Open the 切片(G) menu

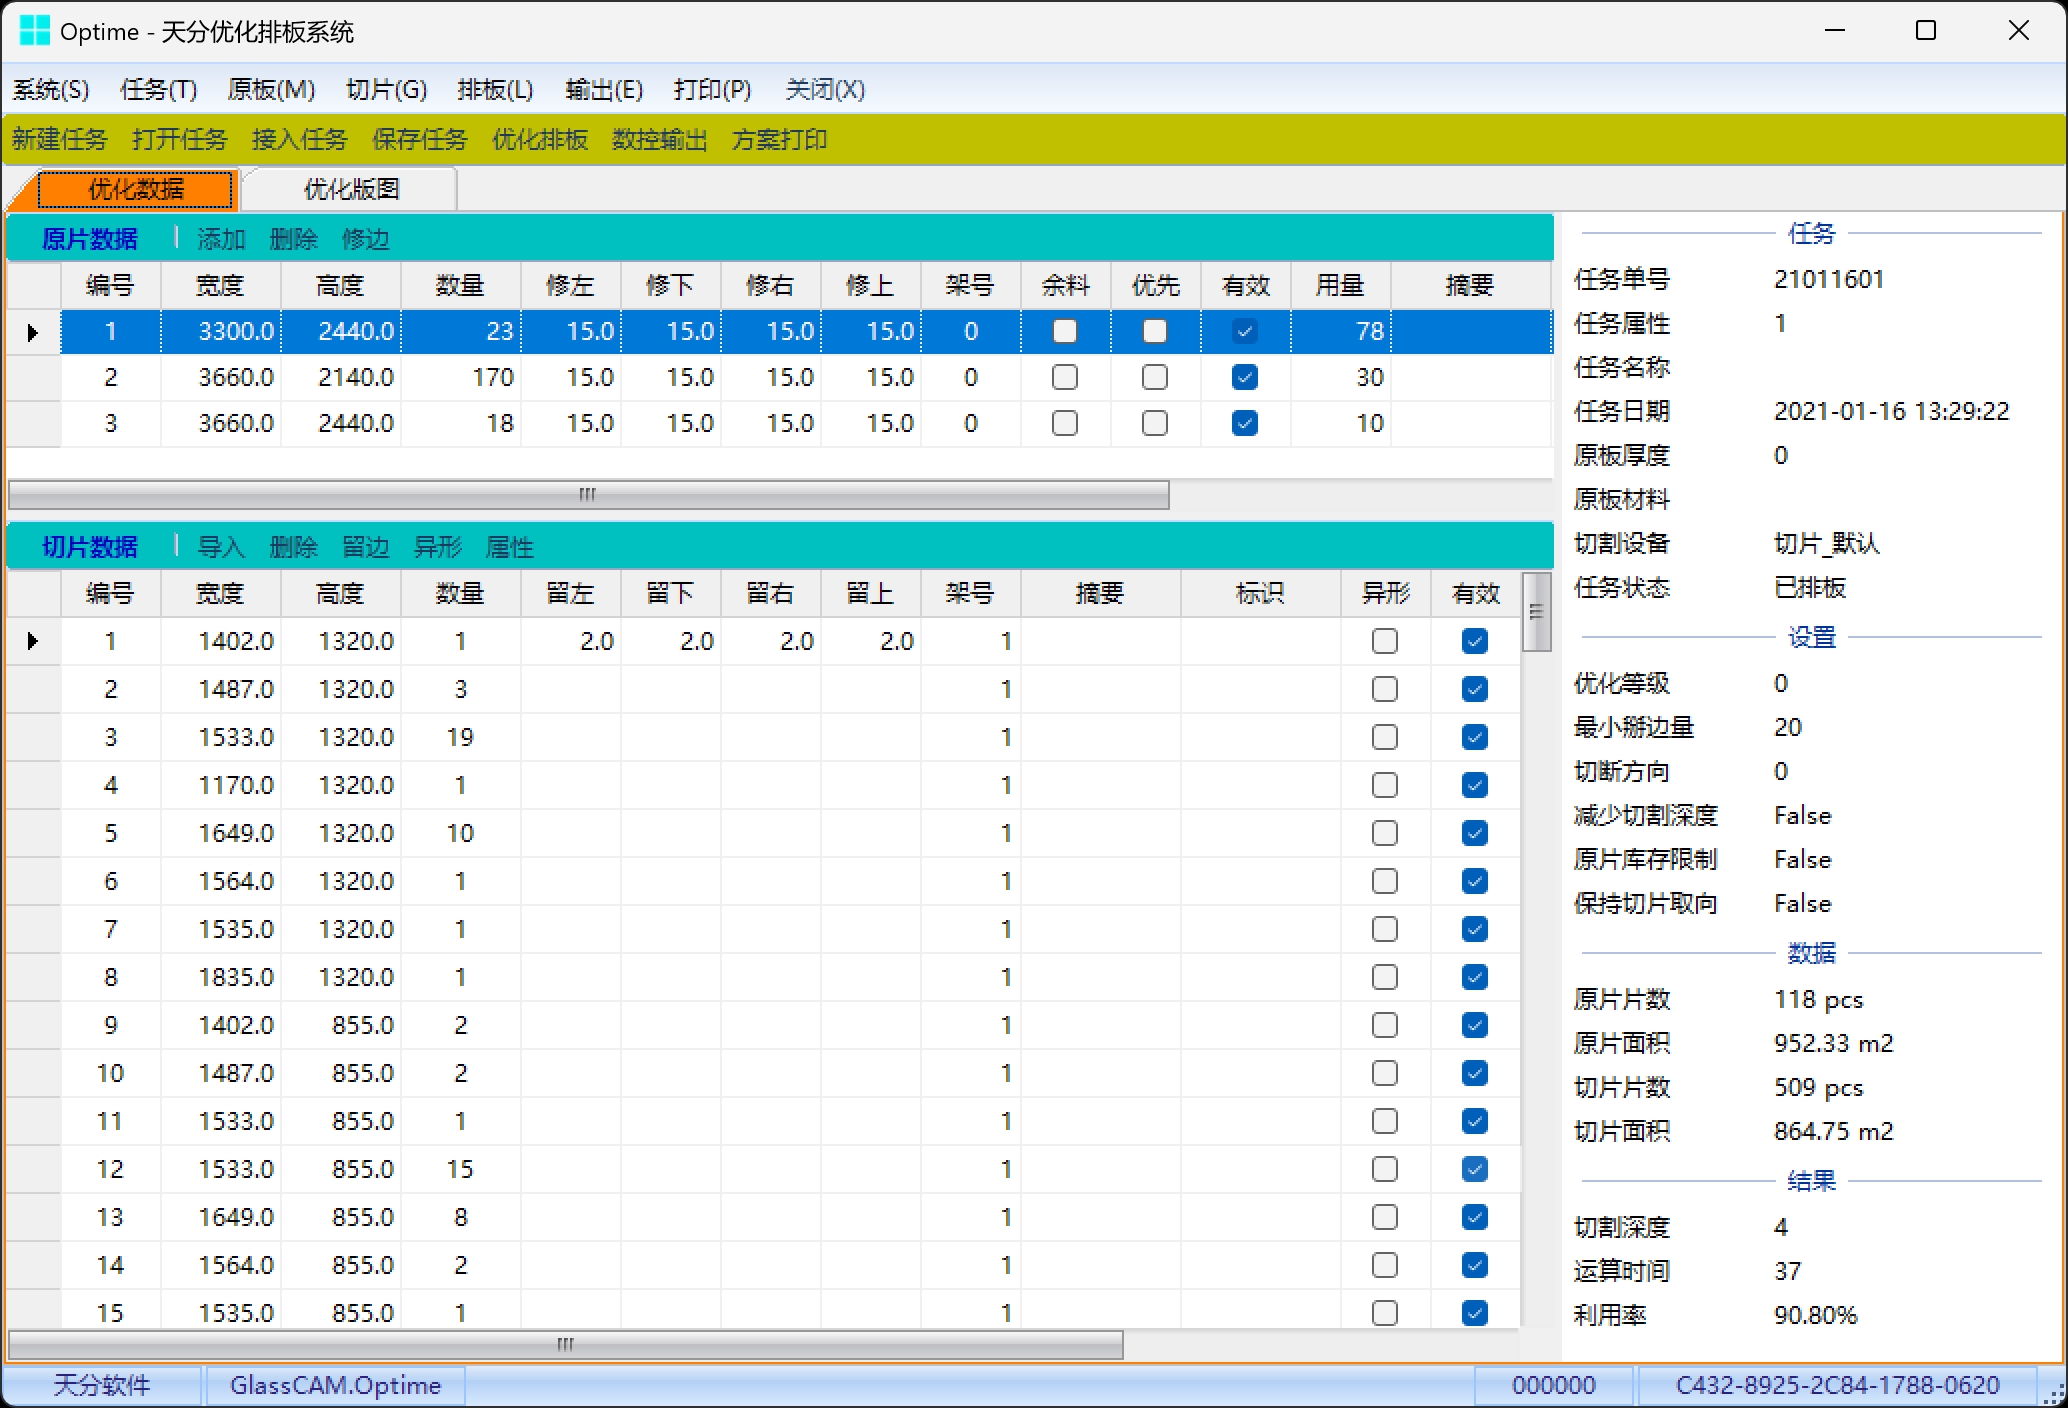[x=386, y=90]
